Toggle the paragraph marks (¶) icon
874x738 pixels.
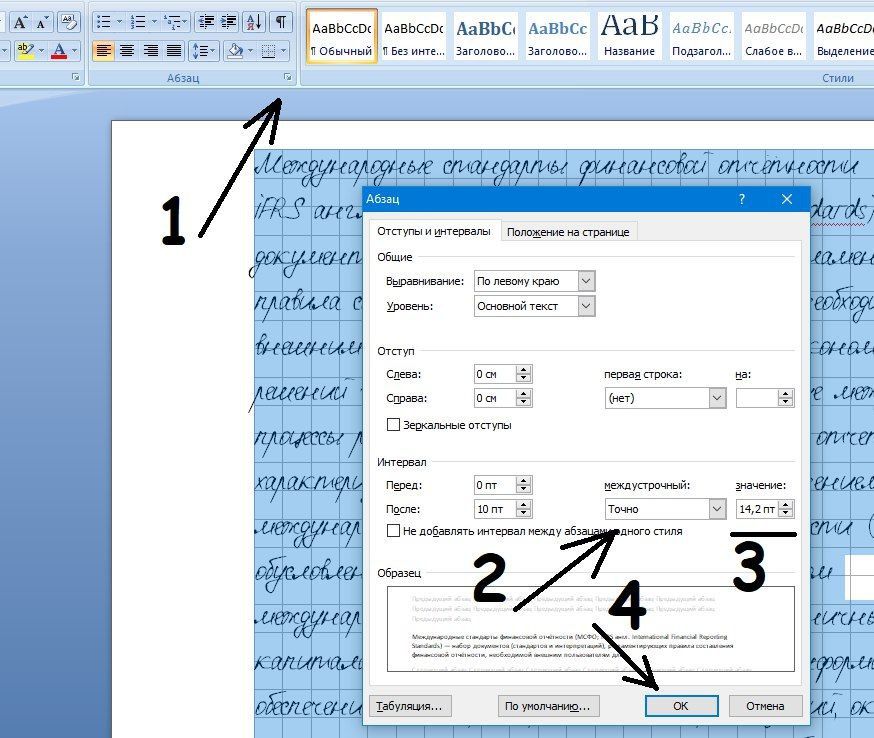[281, 22]
